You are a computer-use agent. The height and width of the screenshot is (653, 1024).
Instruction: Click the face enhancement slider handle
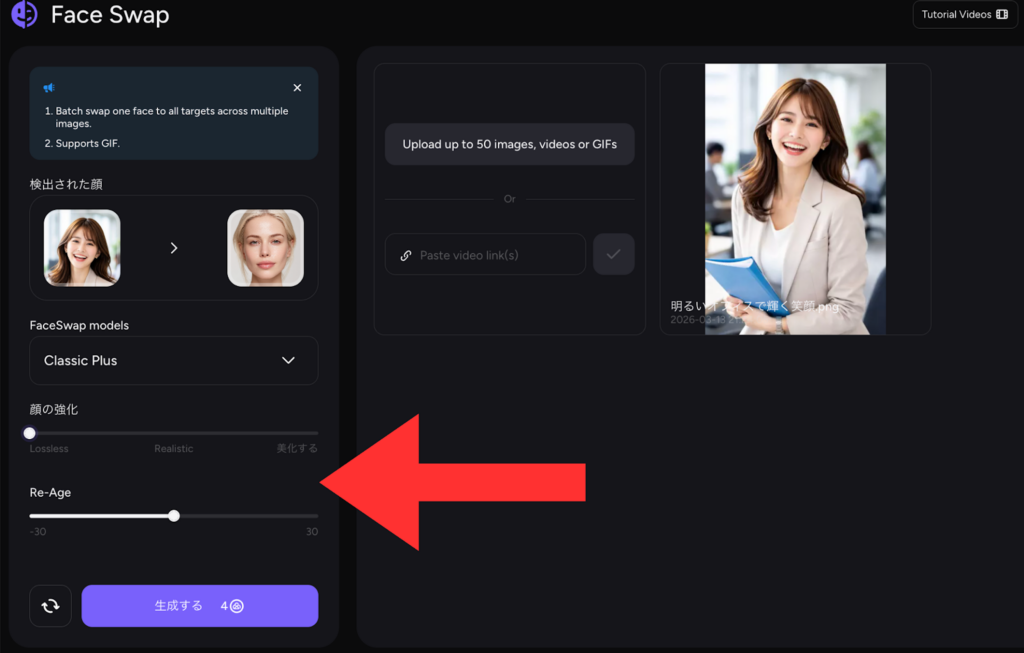pyautogui.click(x=30, y=433)
